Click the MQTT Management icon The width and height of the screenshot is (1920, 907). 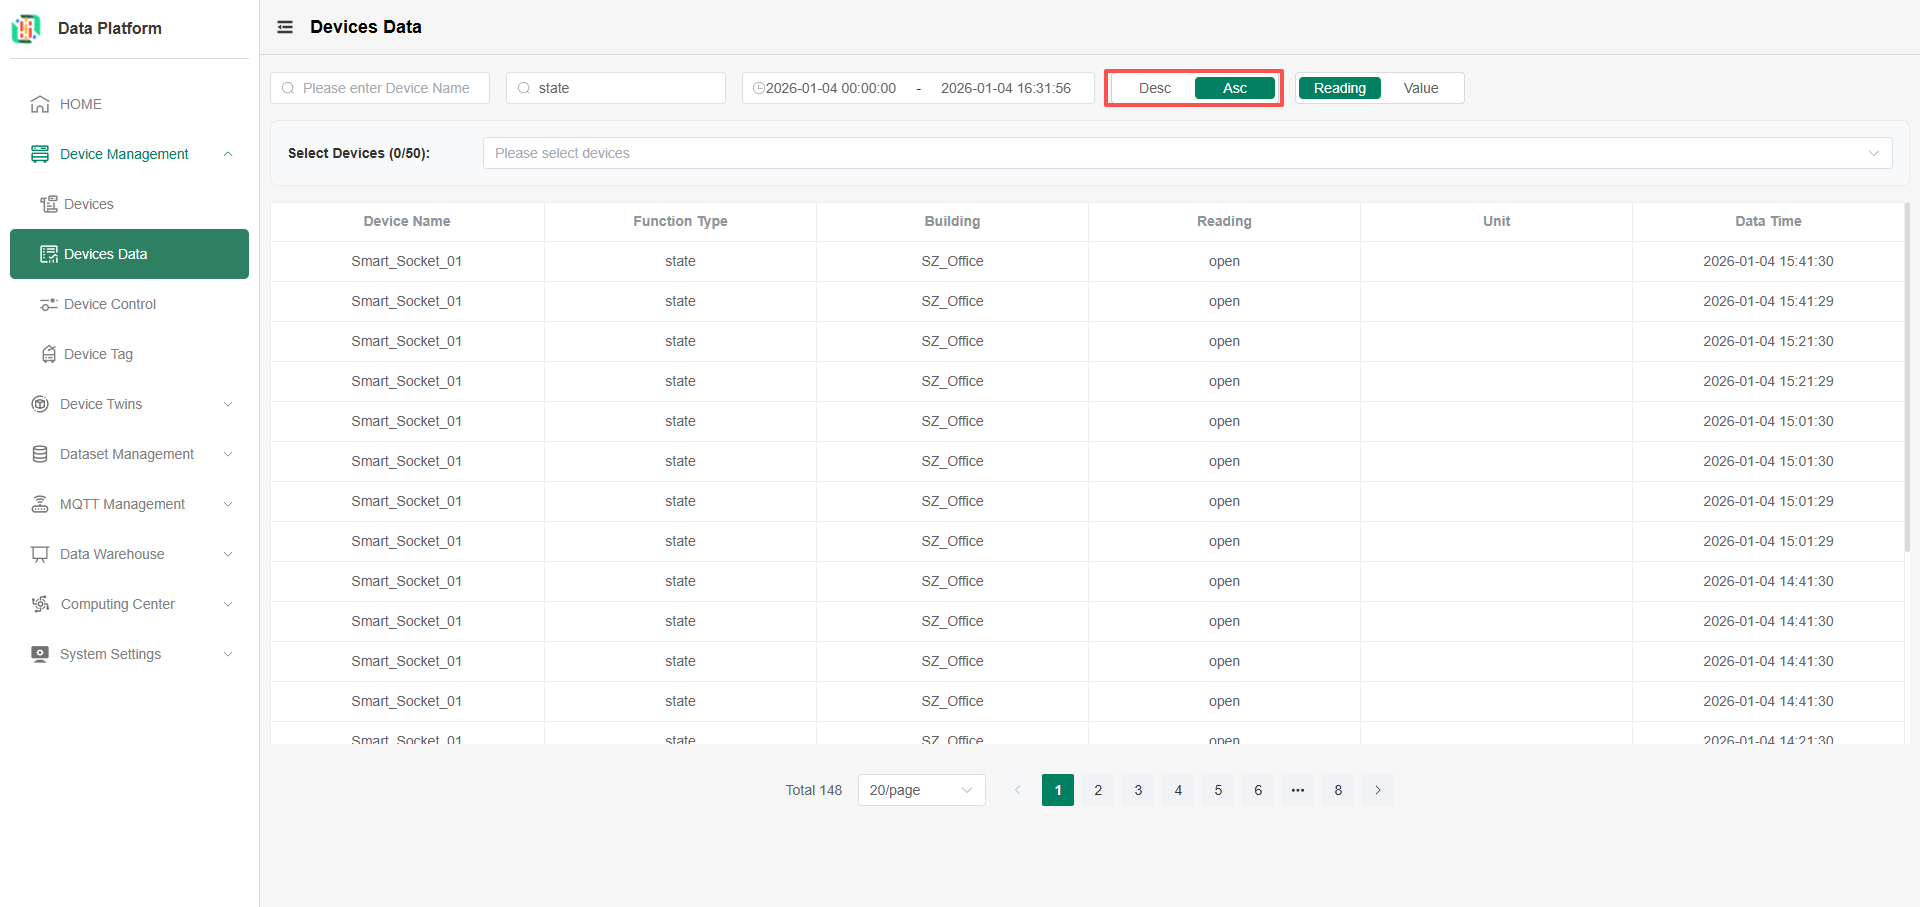click(40, 504)
